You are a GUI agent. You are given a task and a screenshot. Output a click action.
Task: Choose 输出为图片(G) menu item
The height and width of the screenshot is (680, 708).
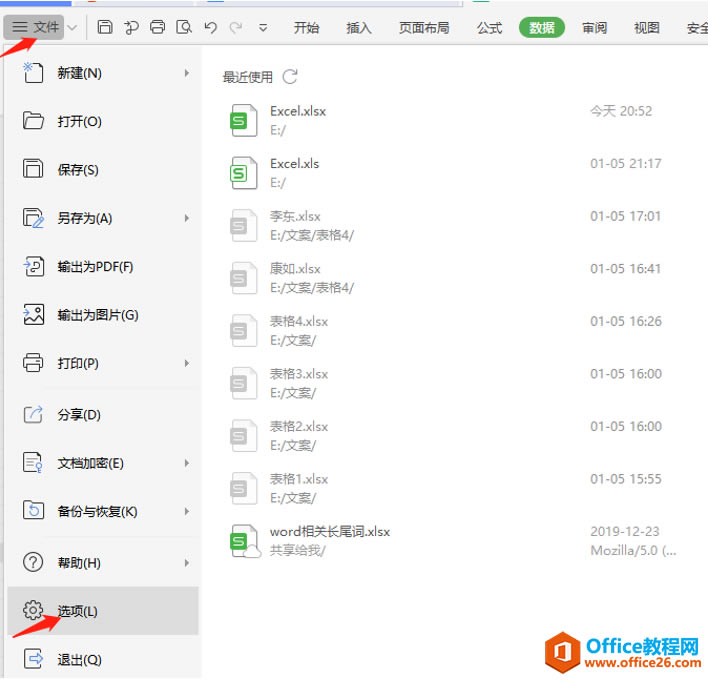click(103, 315)
